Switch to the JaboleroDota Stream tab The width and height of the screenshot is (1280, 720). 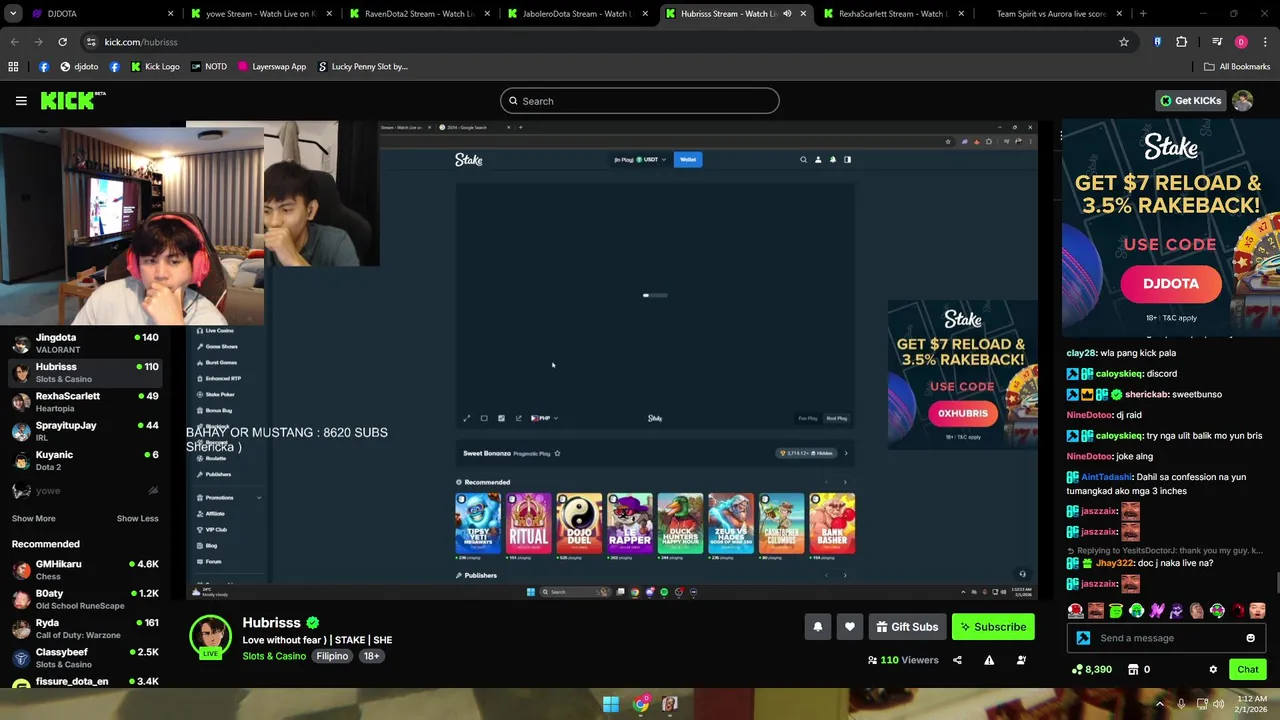click(576, 14)
